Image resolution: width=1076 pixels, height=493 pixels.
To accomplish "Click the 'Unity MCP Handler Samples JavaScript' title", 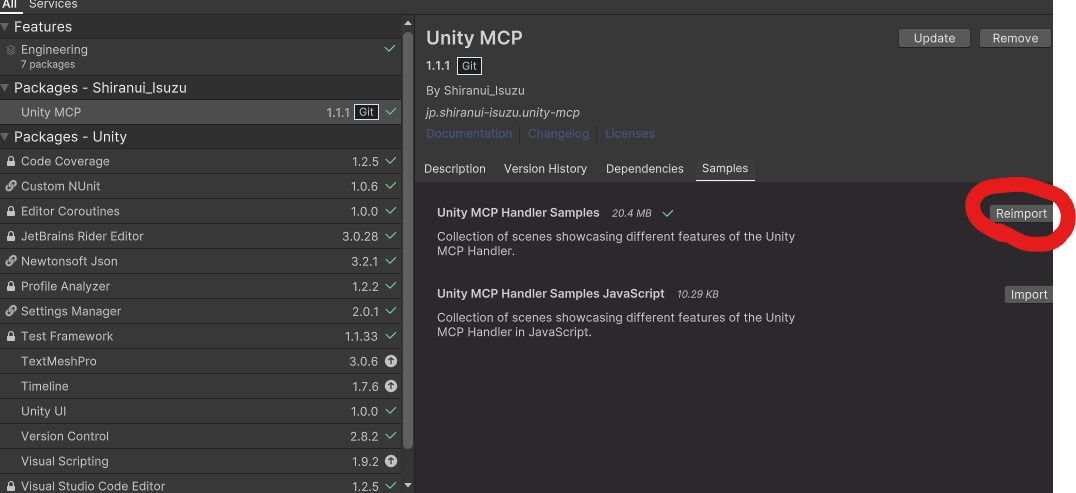I will pos(550,294).
